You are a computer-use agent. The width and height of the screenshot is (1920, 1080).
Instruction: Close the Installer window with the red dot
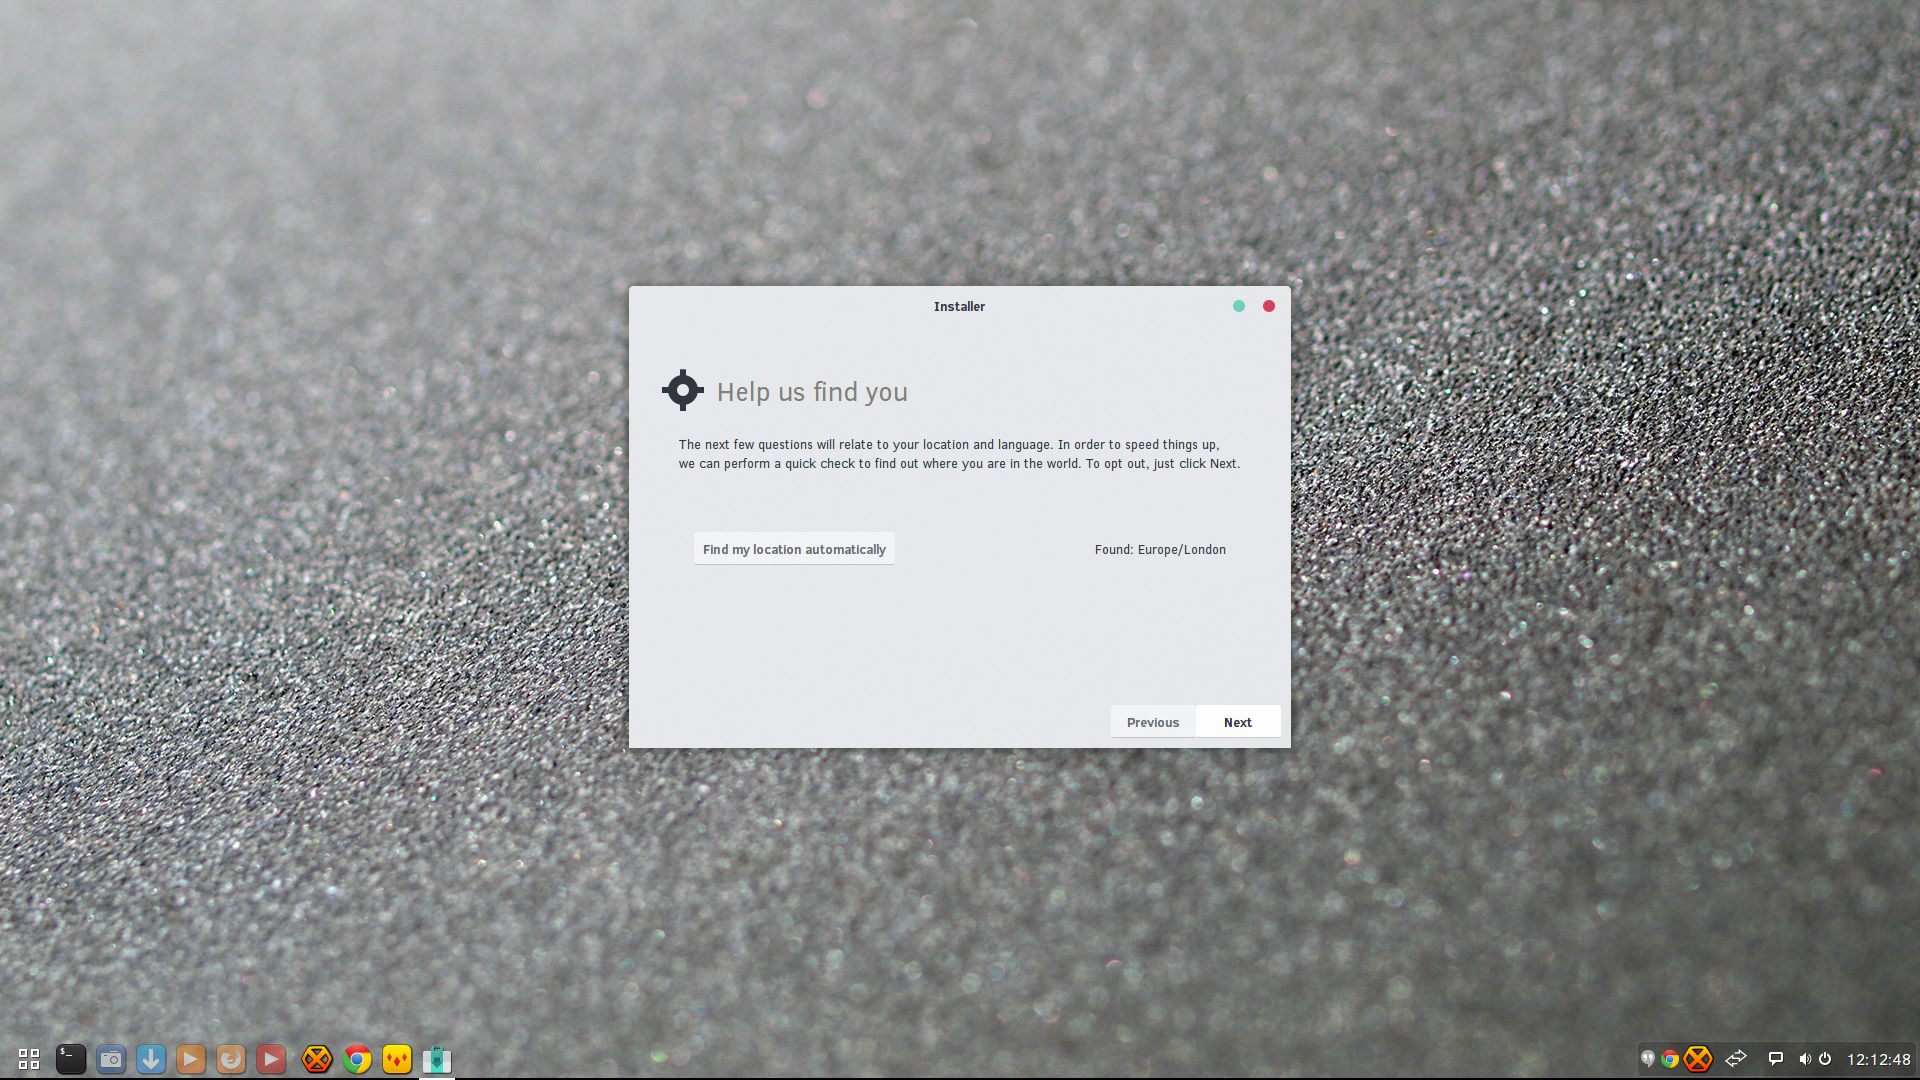click(x=1269, y=306)
